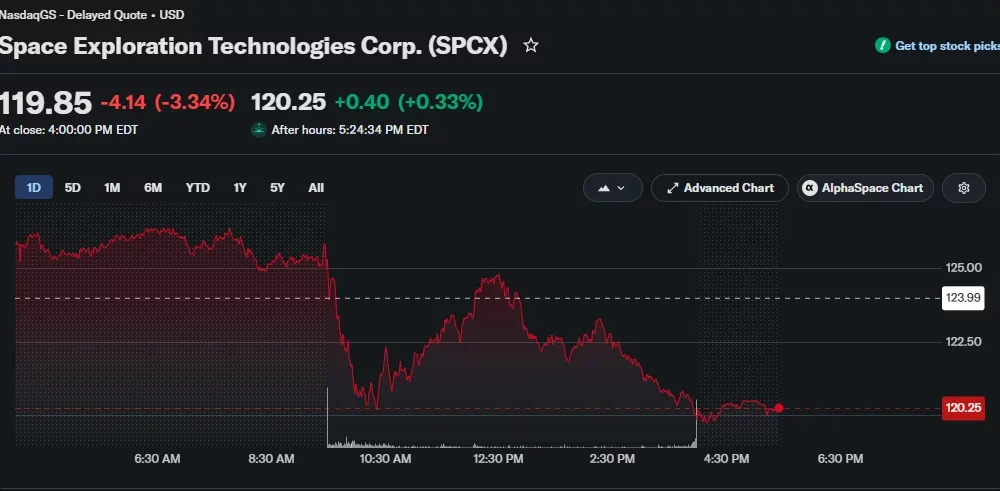Open the AlphaSpace Chart

[x=865, y=188]
